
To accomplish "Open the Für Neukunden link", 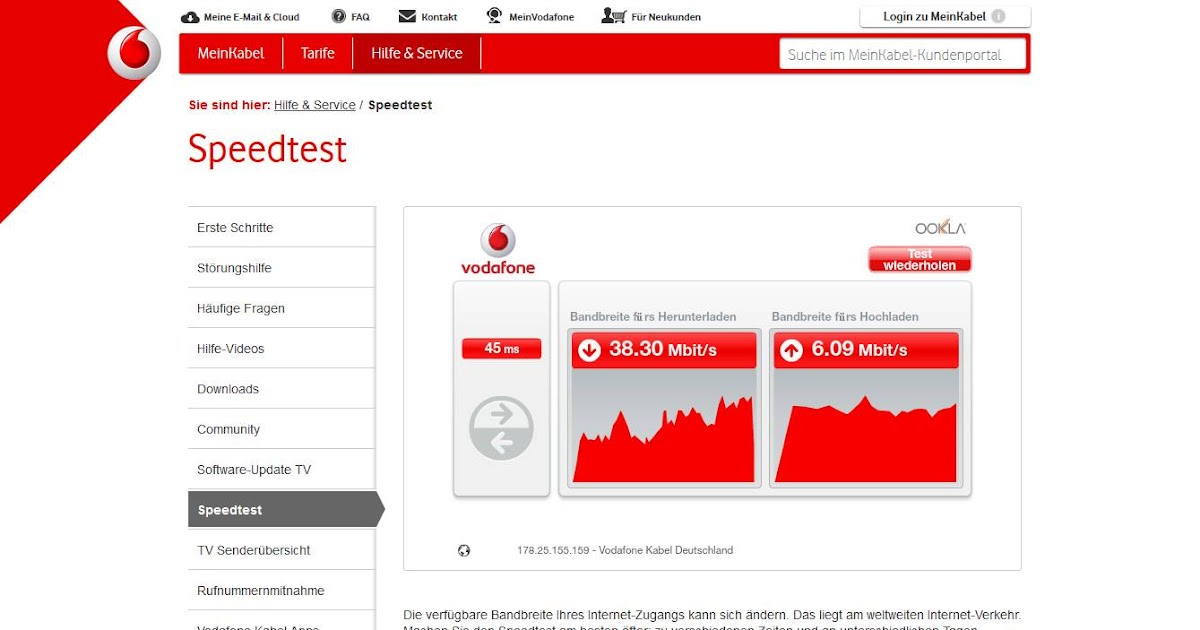I will 666,17.
